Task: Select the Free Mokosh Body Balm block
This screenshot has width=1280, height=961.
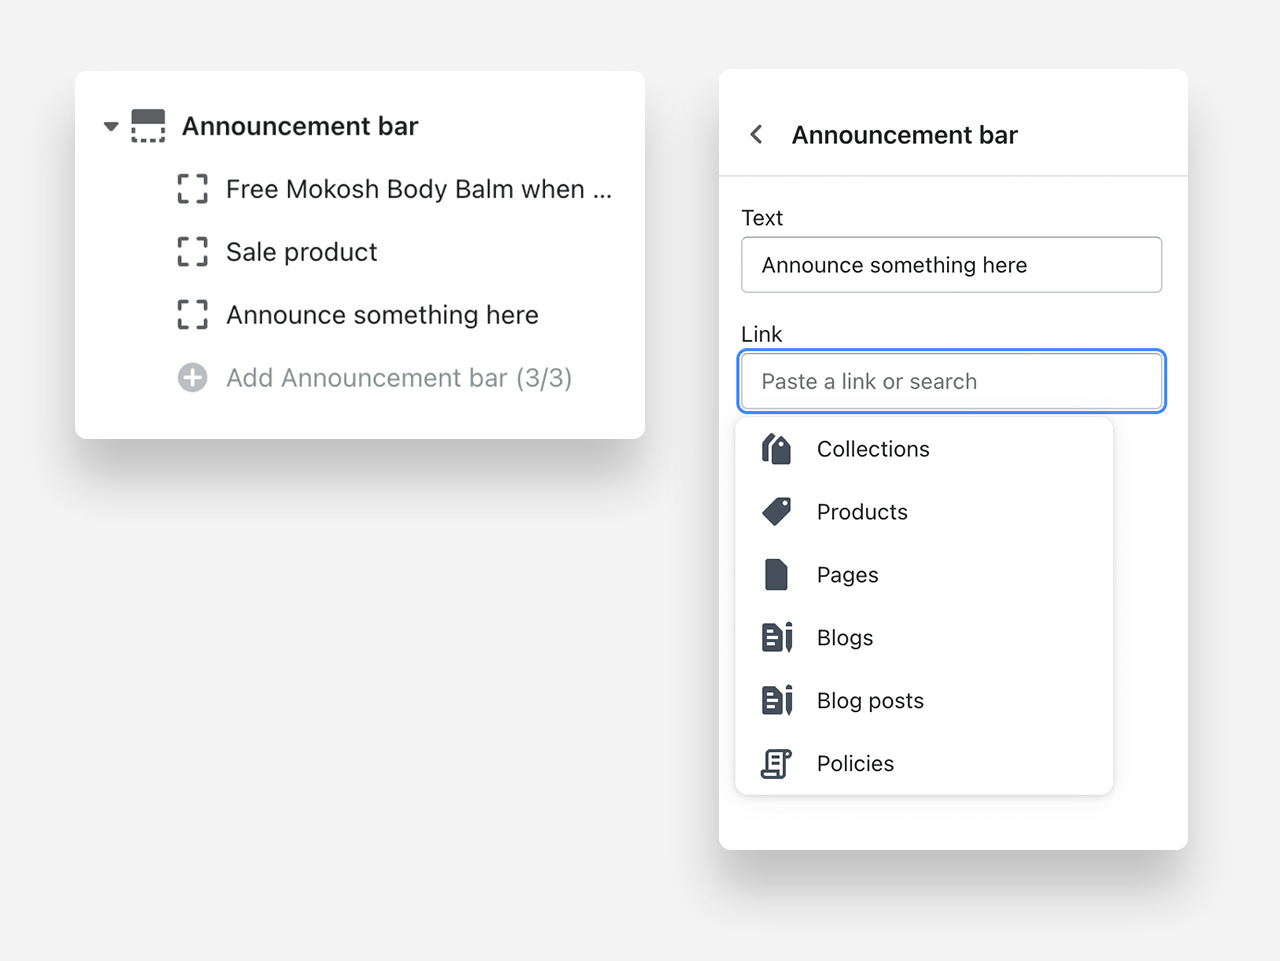Action: tap(418, 189)
